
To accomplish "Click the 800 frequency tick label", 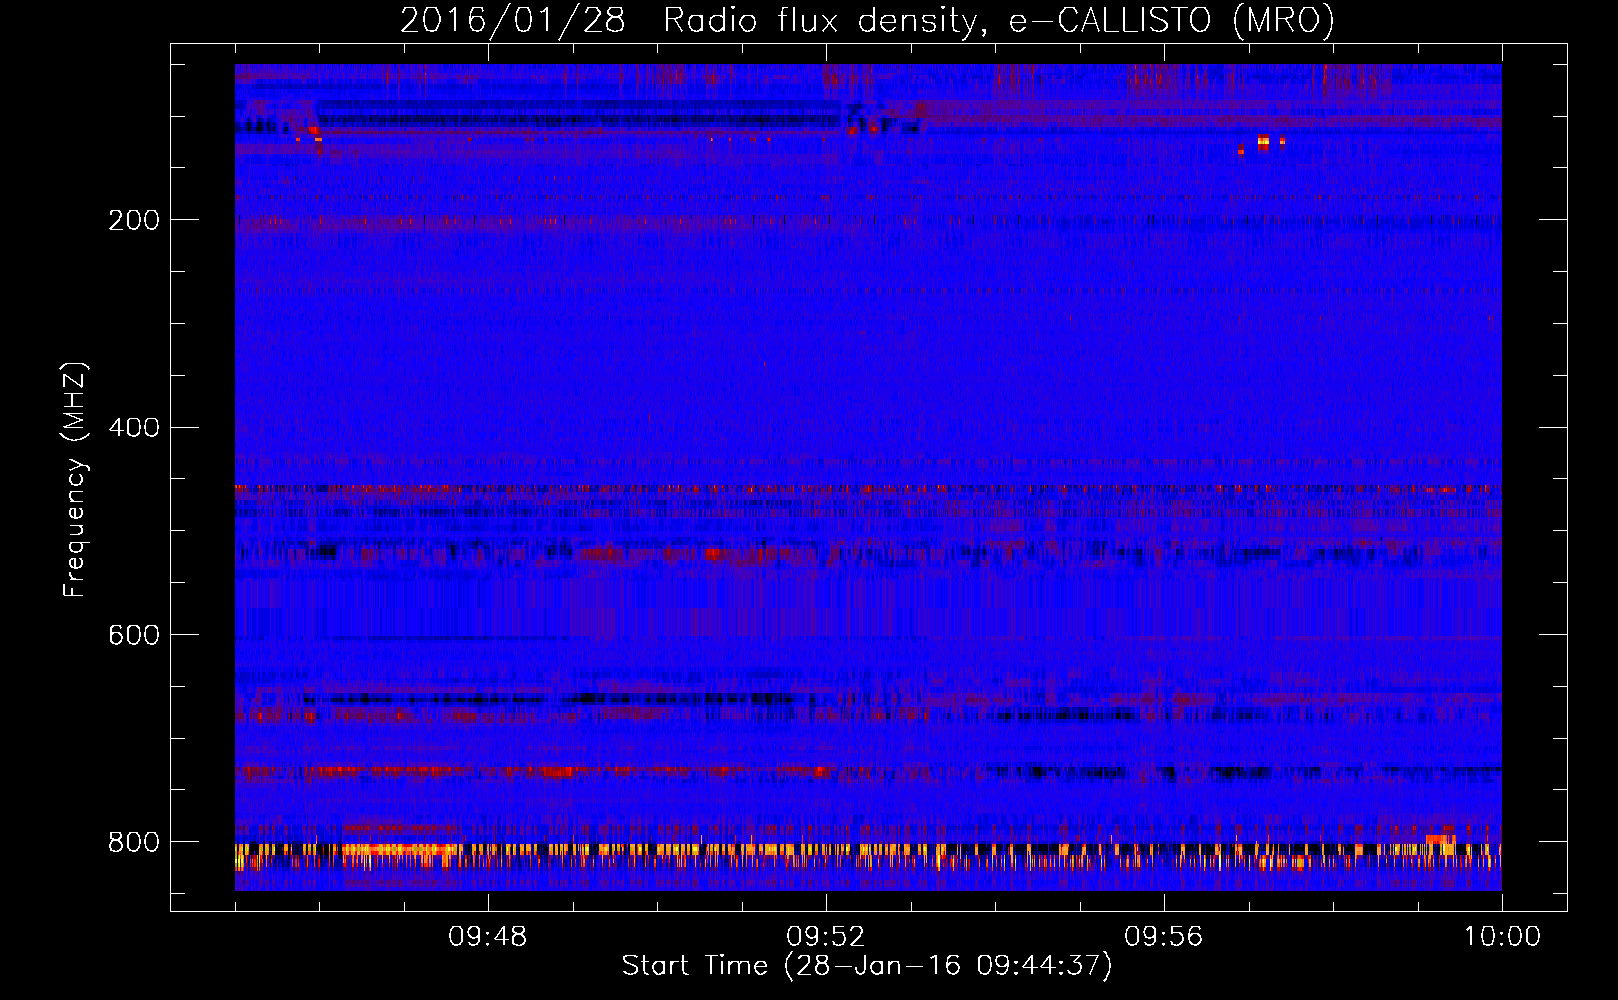I will point(134,842).
